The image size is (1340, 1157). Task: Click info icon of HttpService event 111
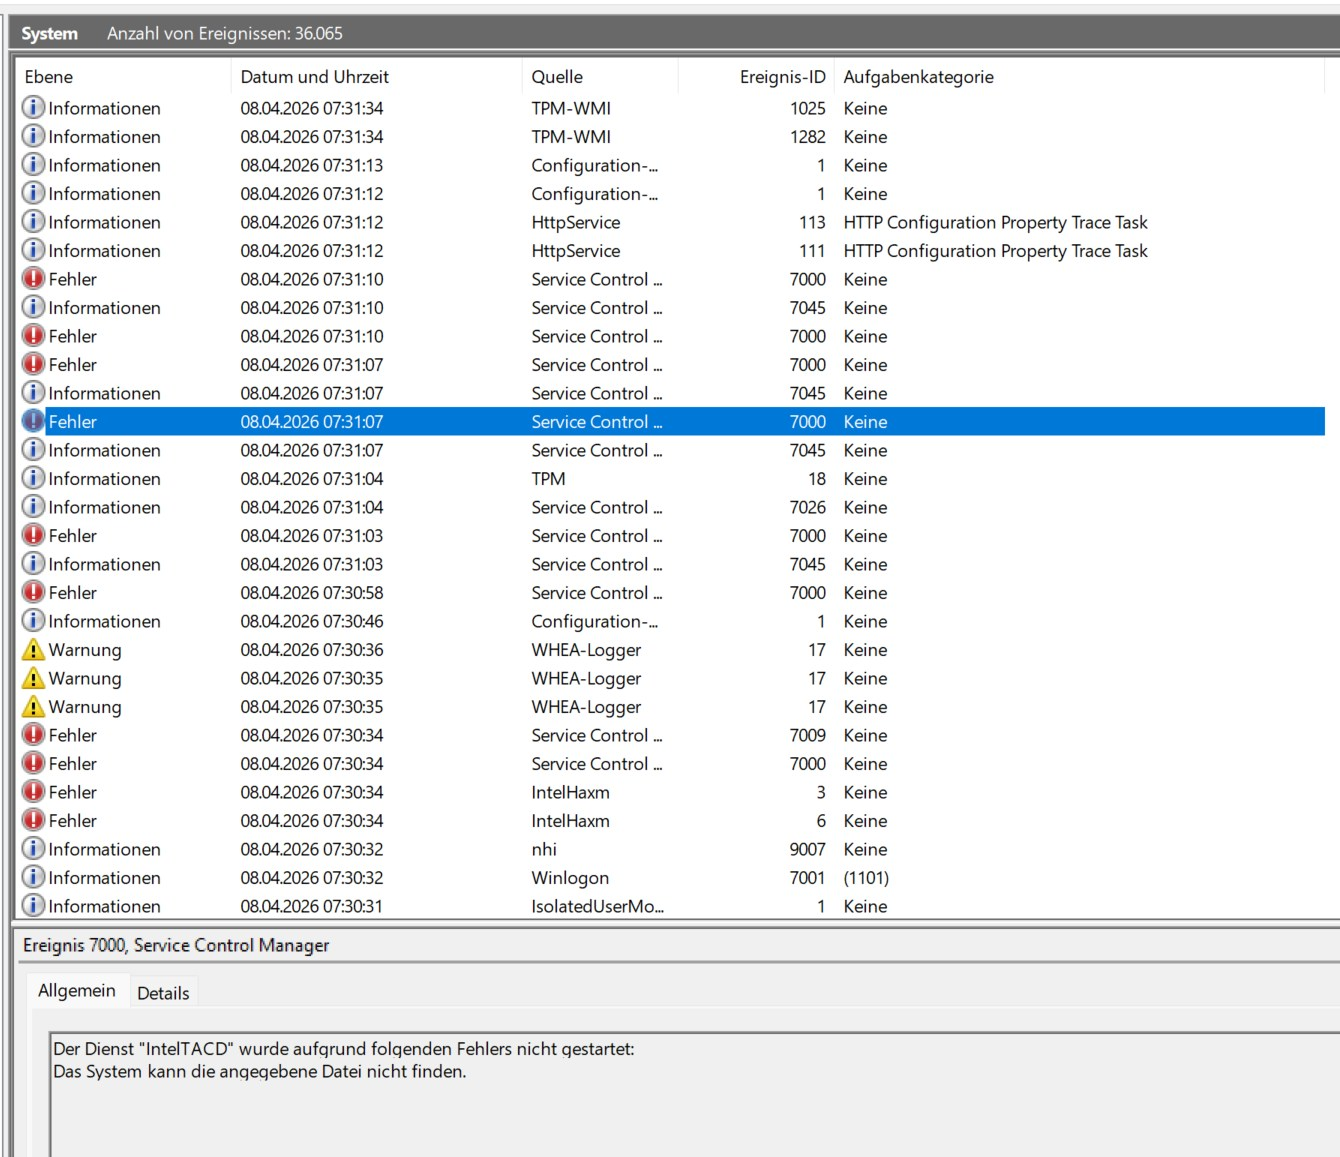coord(33,250)
